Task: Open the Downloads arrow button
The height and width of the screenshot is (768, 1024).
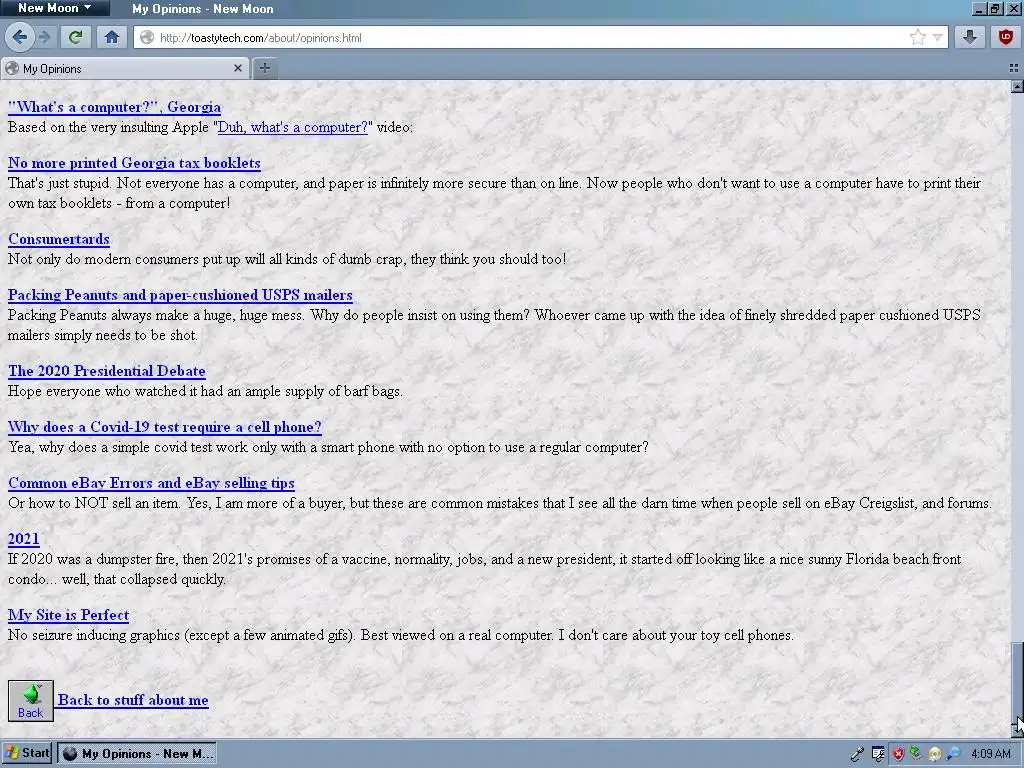Action: [x=970, y=37]
